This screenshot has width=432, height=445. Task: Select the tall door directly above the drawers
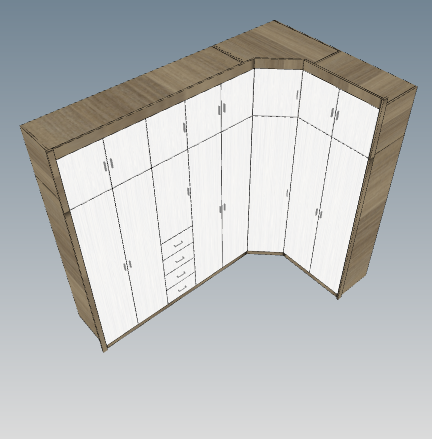click(x=172, y=197)
